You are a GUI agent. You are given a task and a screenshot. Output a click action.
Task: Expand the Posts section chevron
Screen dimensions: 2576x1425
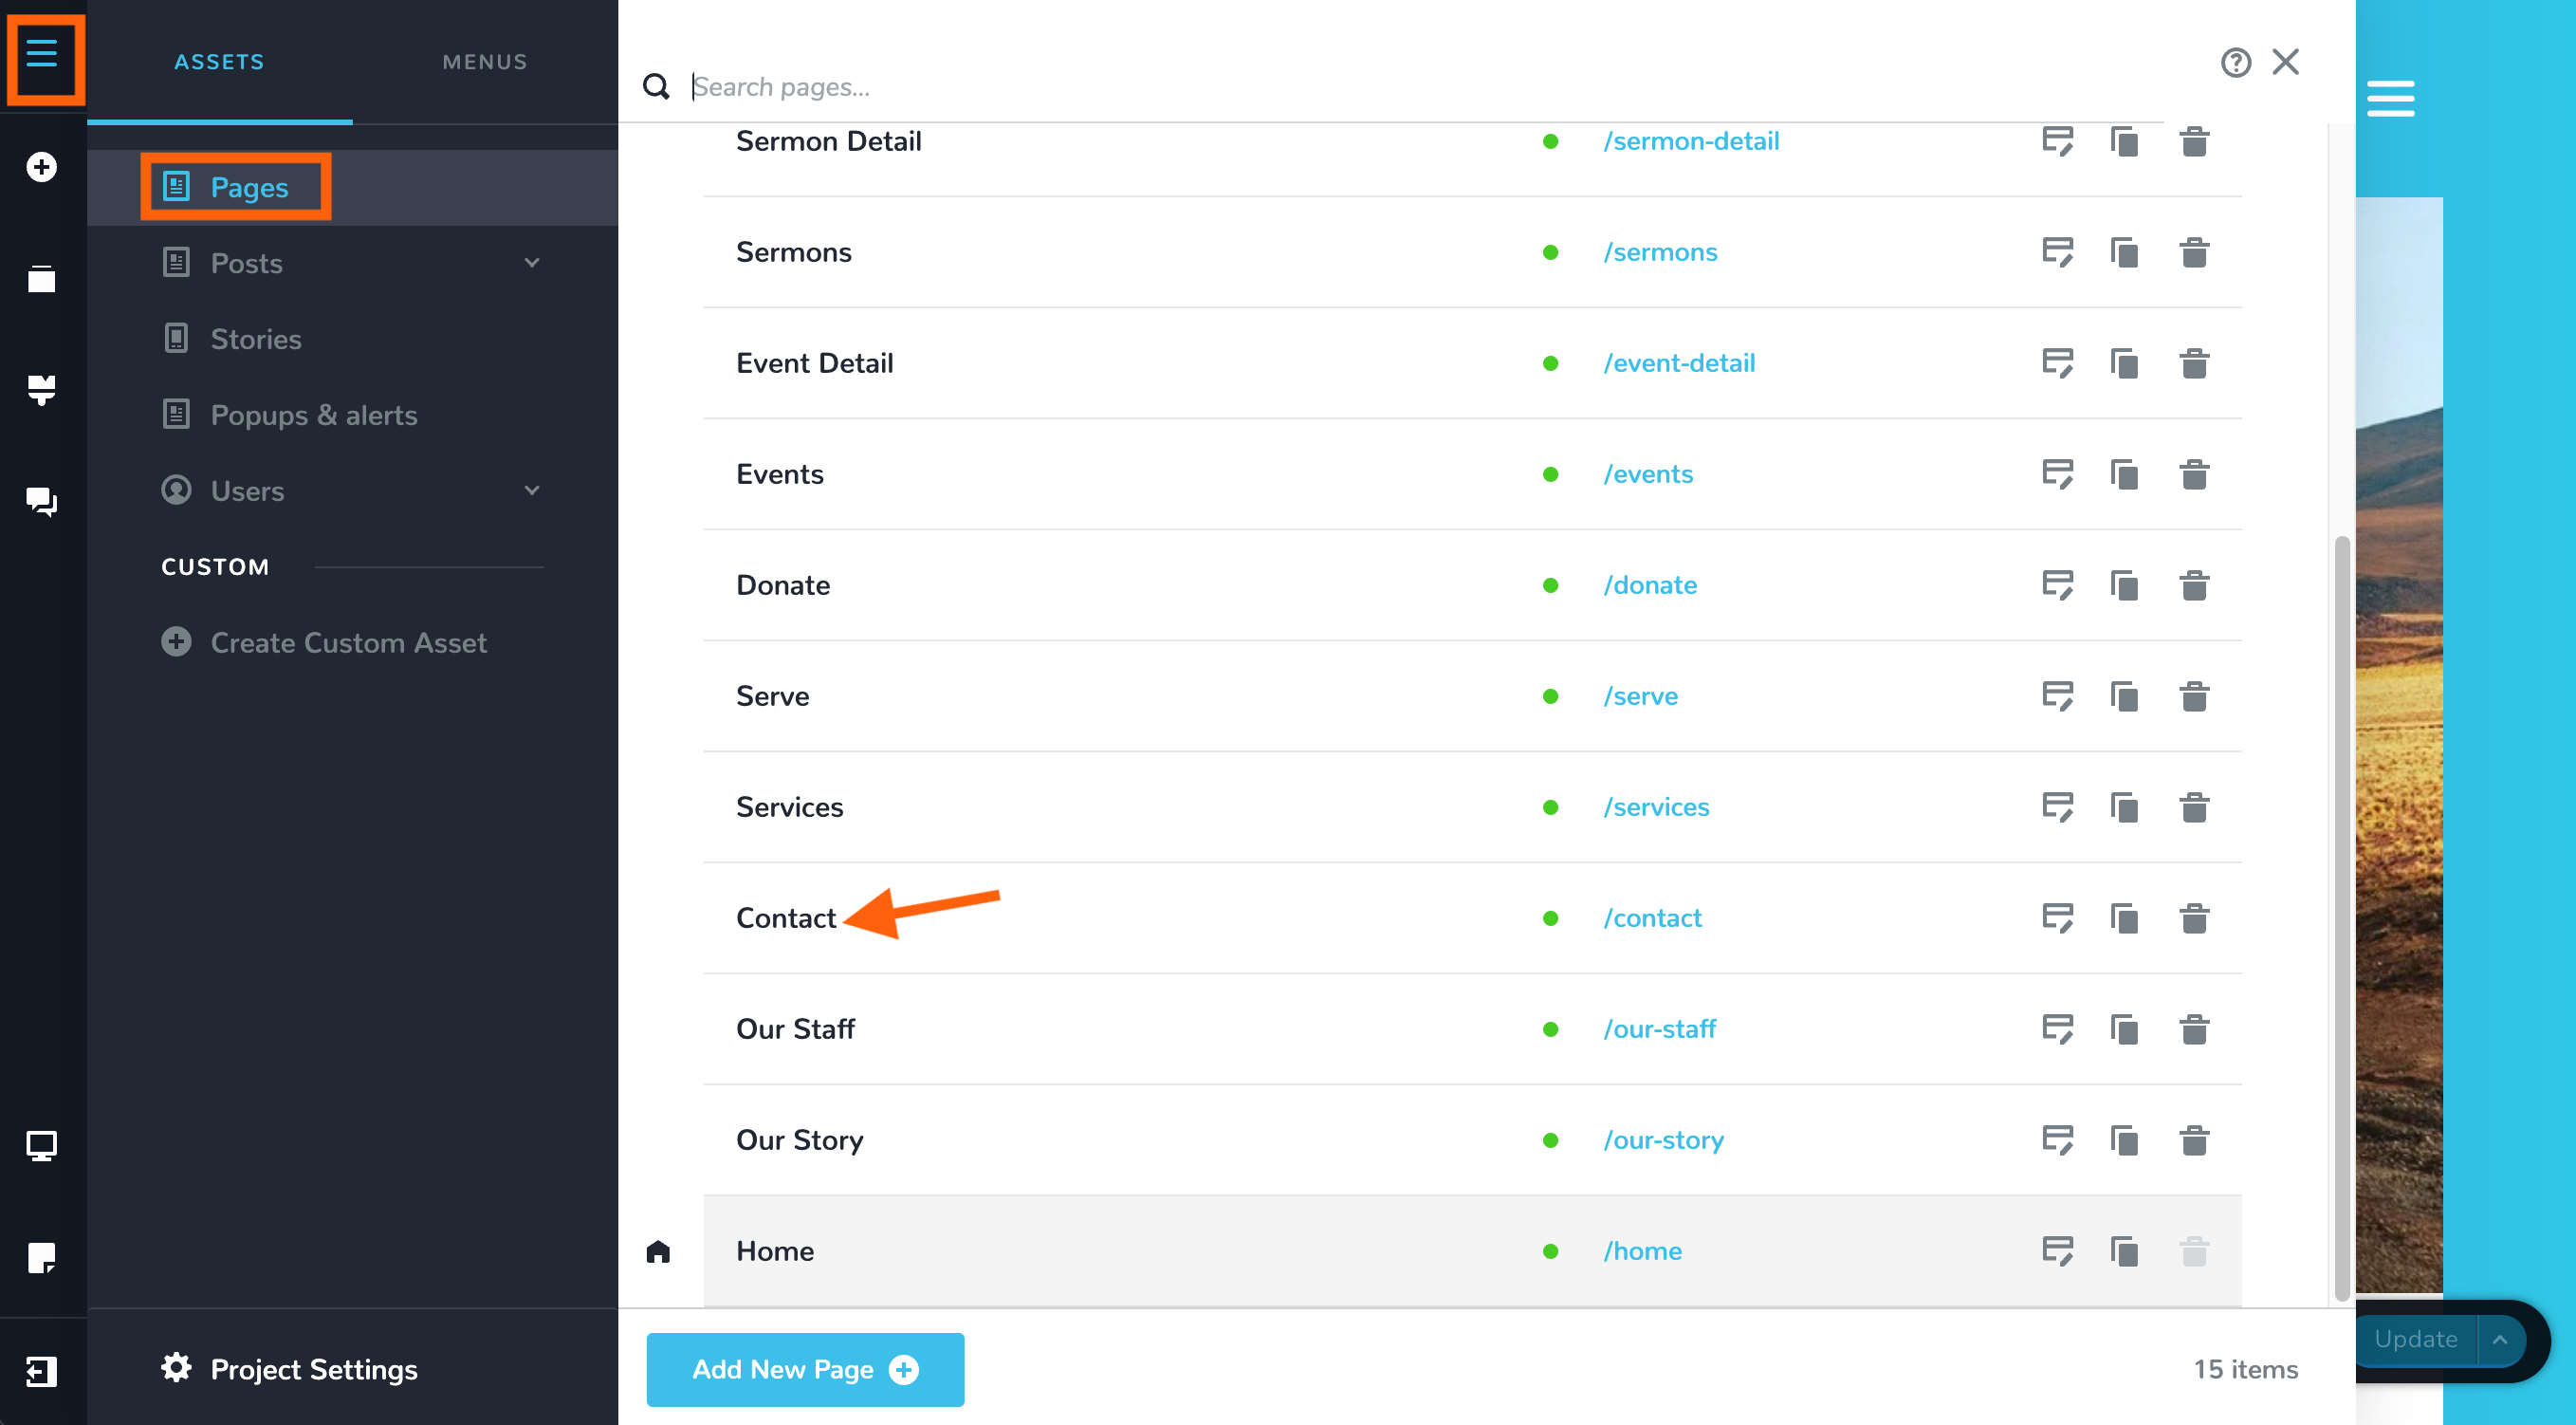(x=532, y=263)
